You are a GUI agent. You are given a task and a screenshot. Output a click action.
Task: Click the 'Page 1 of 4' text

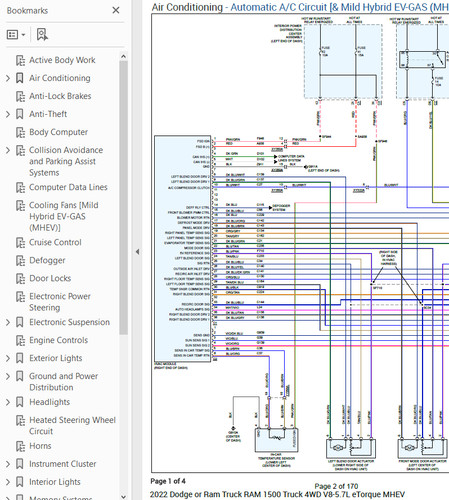[168, 481]
